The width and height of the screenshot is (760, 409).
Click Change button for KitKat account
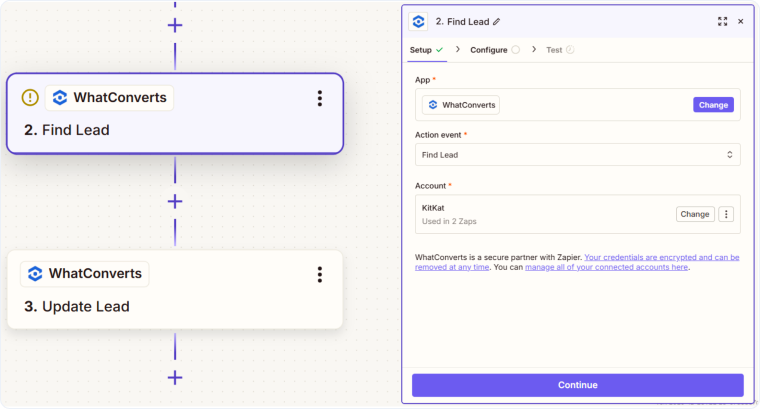click(x=694, y=214)
